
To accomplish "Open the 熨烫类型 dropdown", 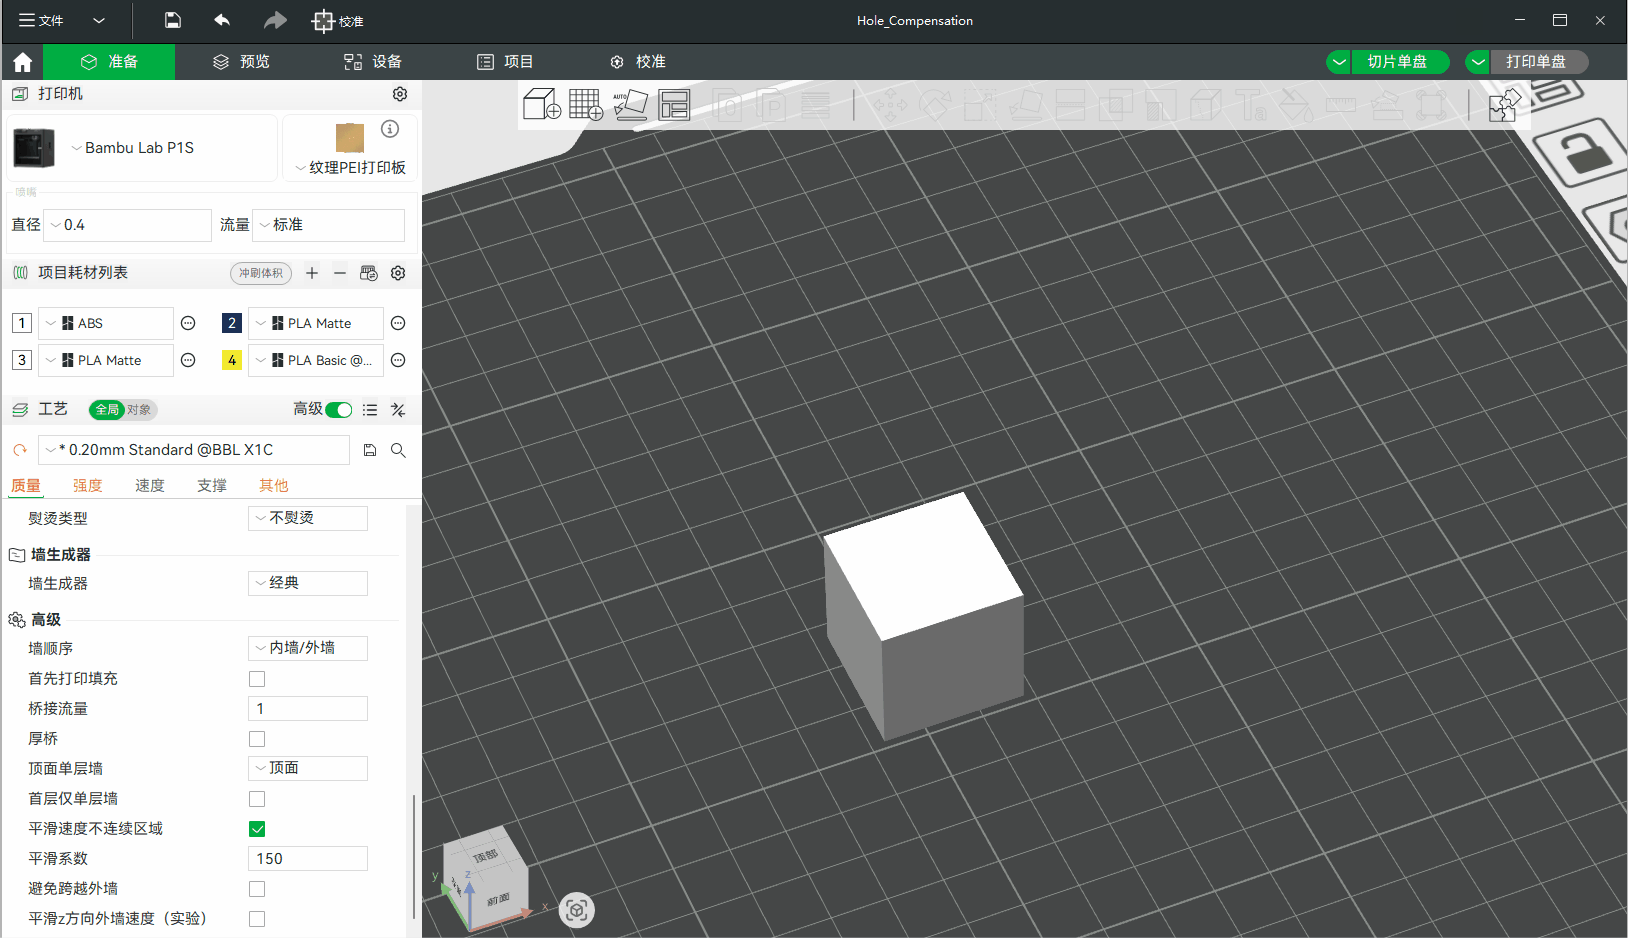I will [x=308, y=518].
